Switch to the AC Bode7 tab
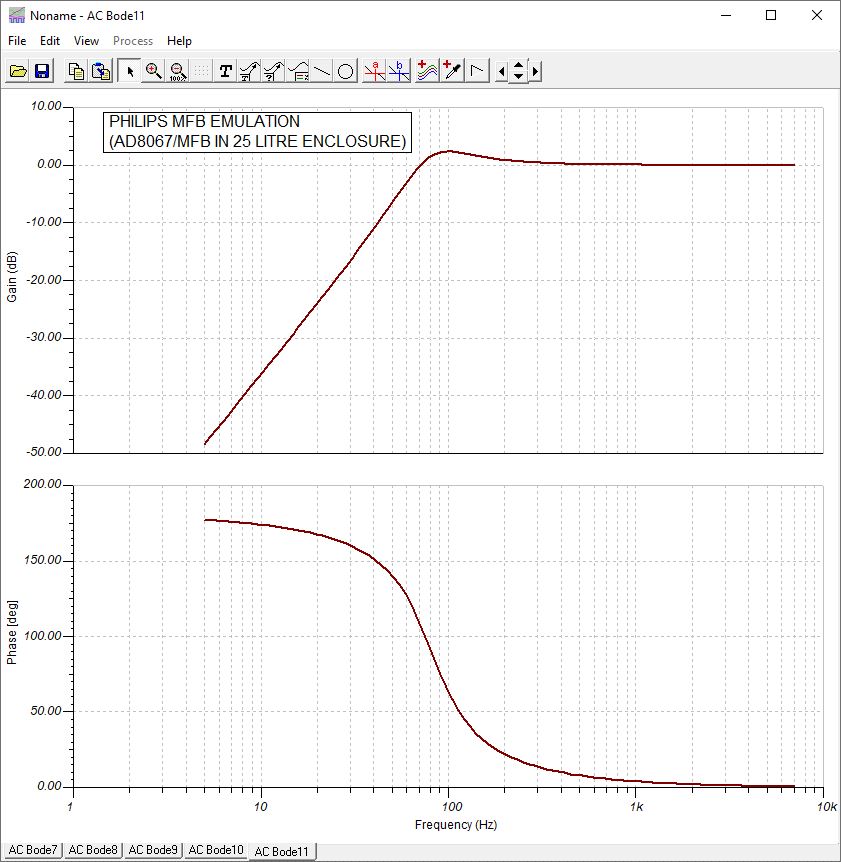 point(32,850)
